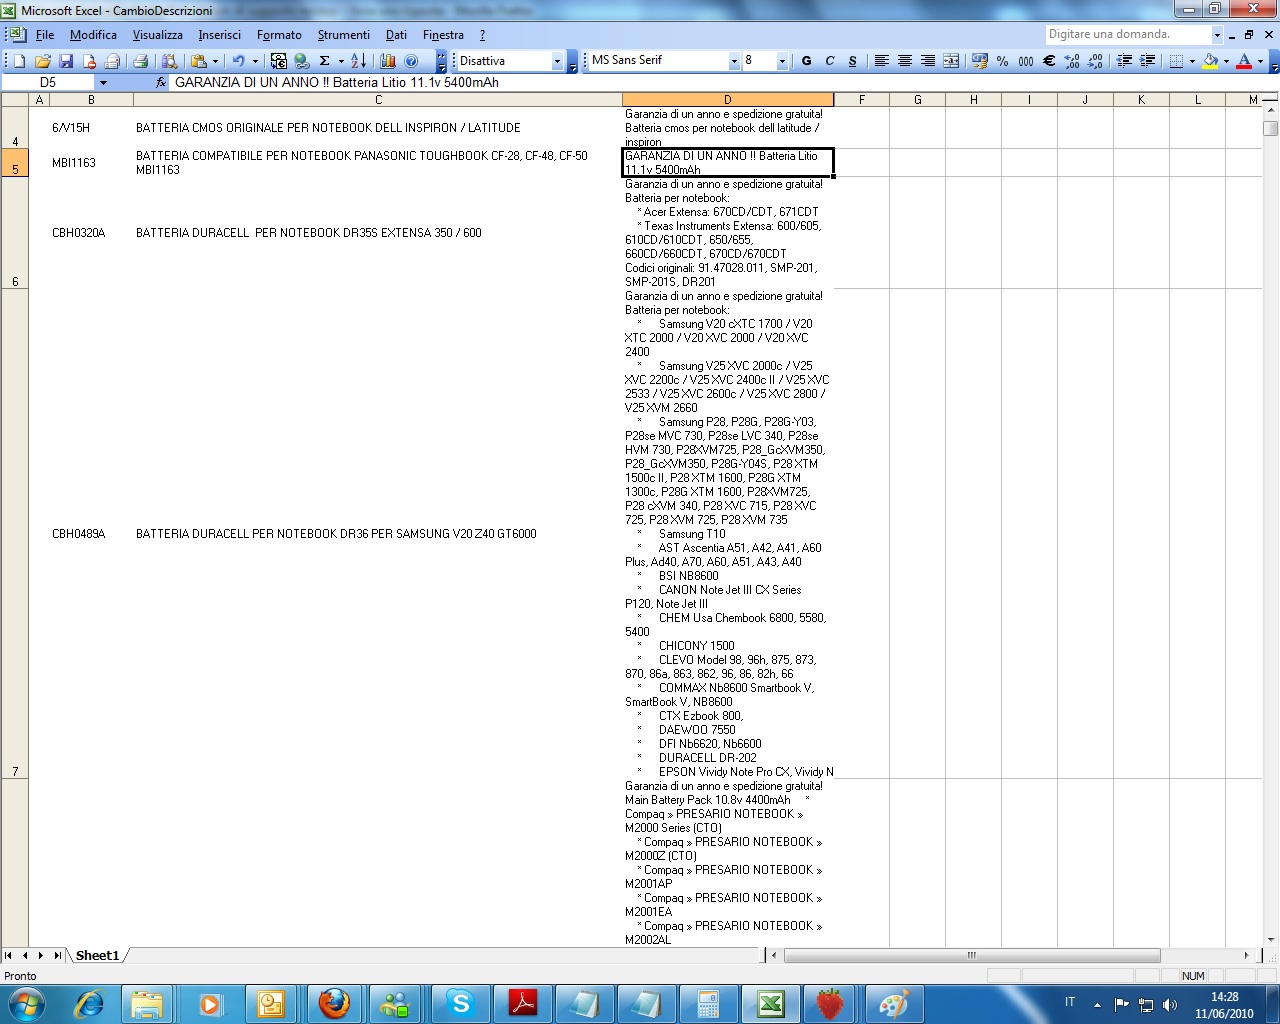Apply the yellow fill color

tap(1210, 61)
